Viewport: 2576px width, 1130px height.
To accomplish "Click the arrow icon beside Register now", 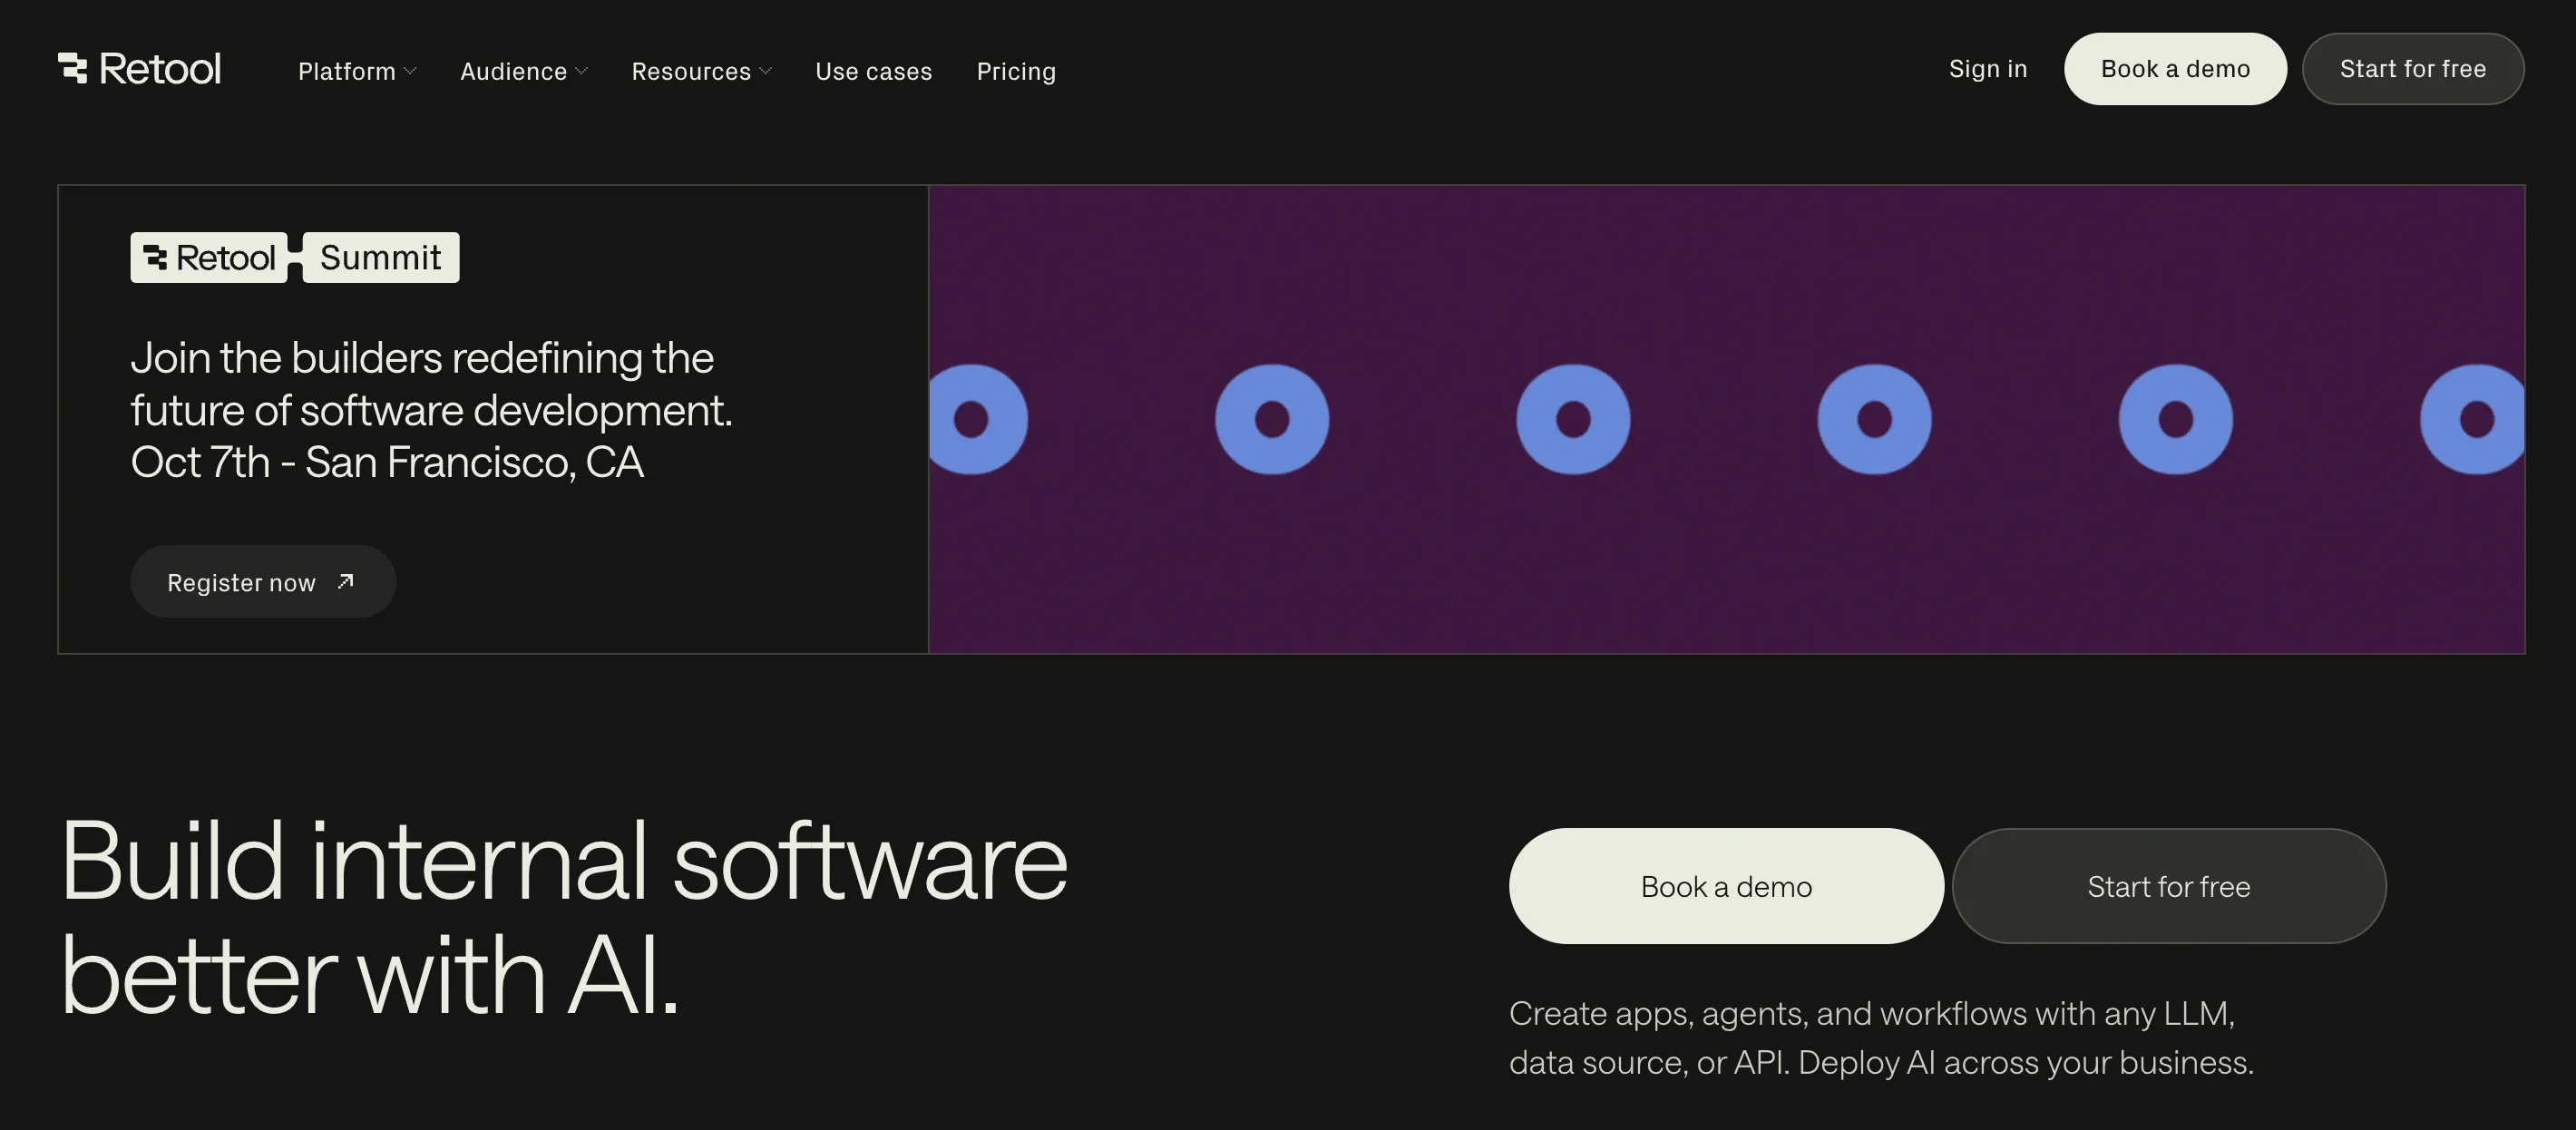I will (346, 581).
